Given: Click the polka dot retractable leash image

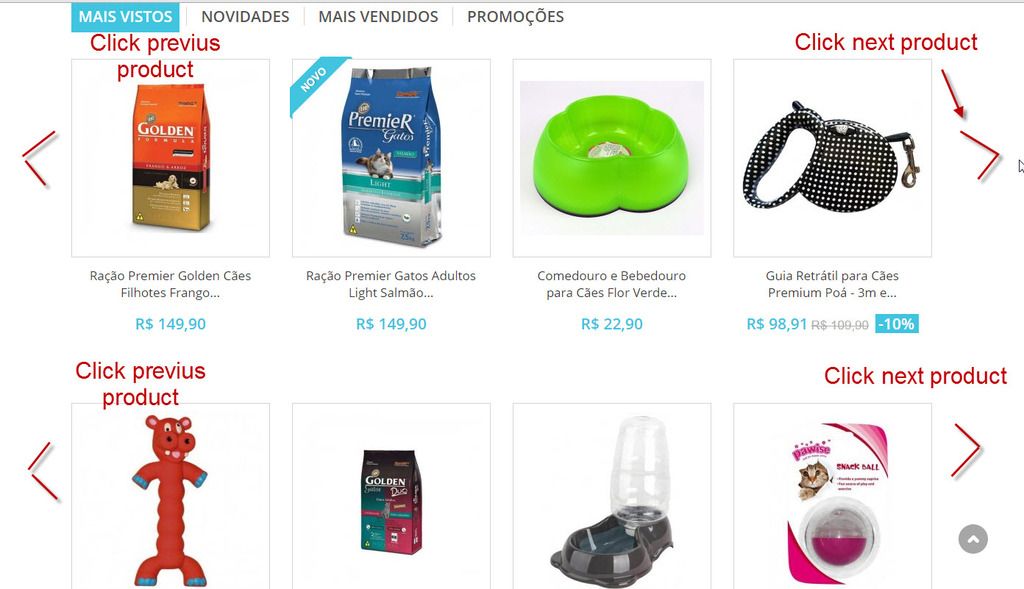Looking at the screenshot, I should click(832, 158).
